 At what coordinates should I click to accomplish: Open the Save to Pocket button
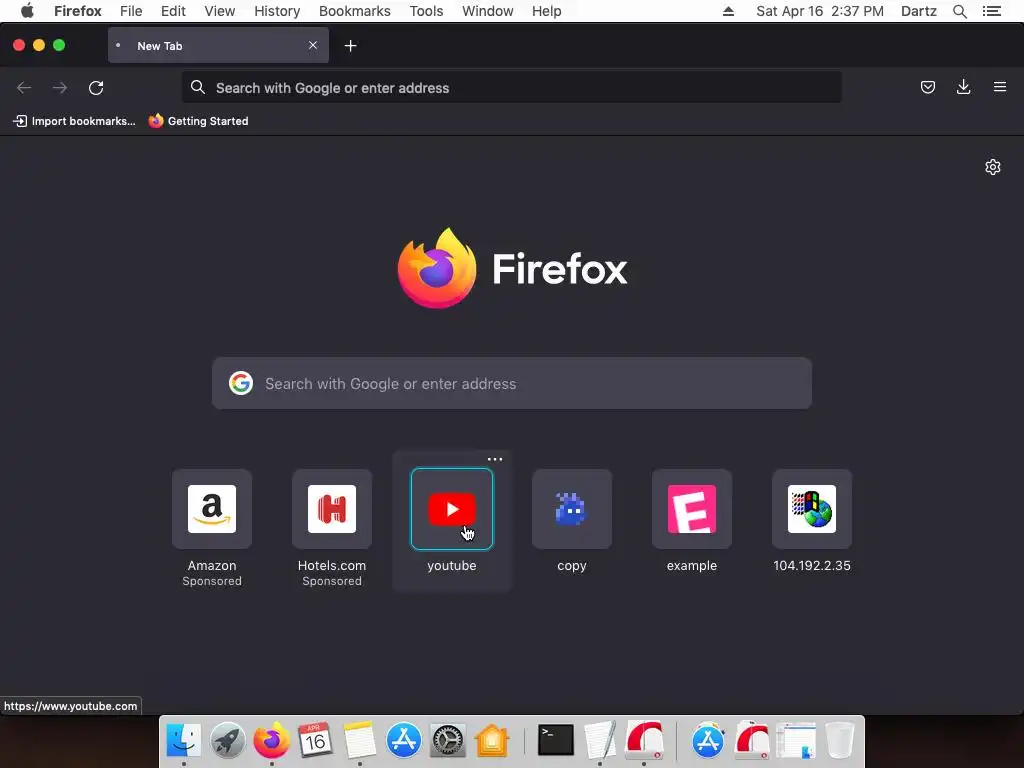pos(927,87)
